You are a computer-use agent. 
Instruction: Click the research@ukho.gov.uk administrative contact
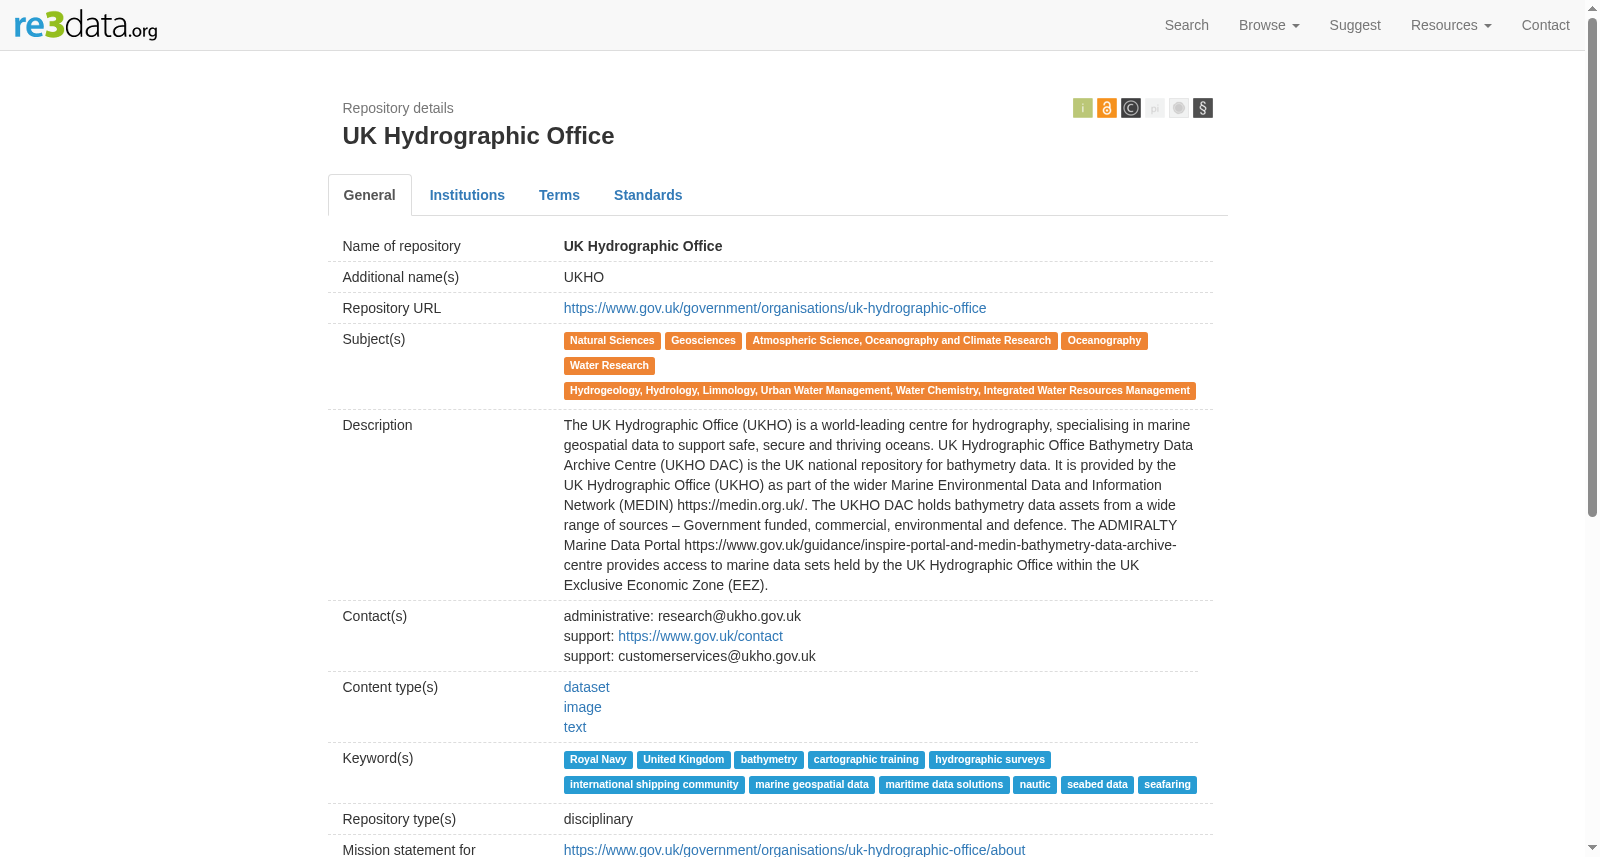point(729,616)
